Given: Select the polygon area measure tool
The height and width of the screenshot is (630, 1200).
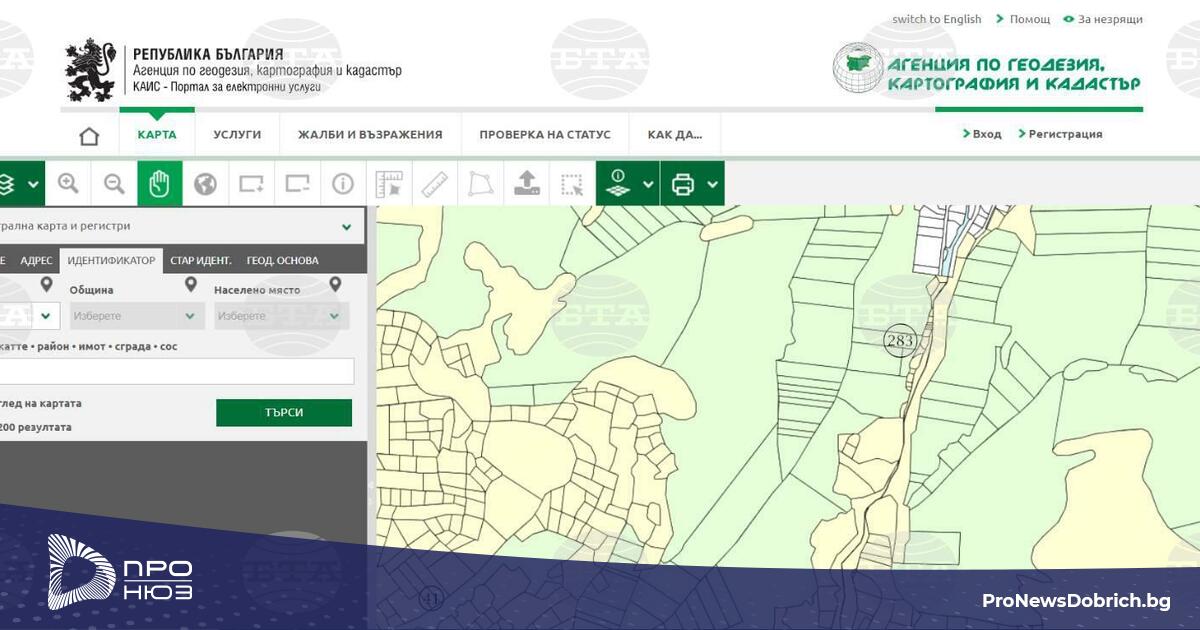Looking at the screenshot, I should [x=480, y=184].
